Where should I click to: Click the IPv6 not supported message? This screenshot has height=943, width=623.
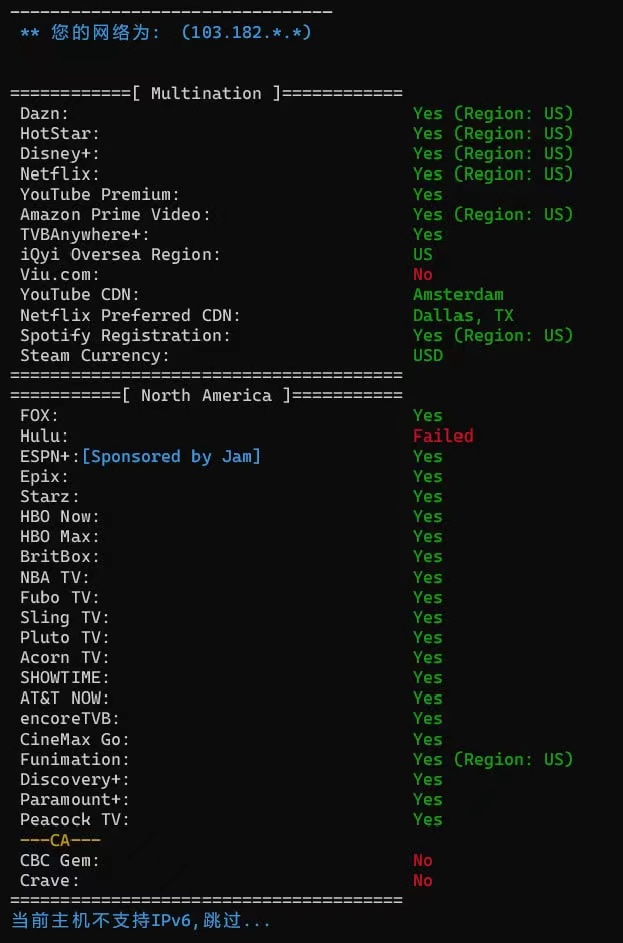point(141,920)
